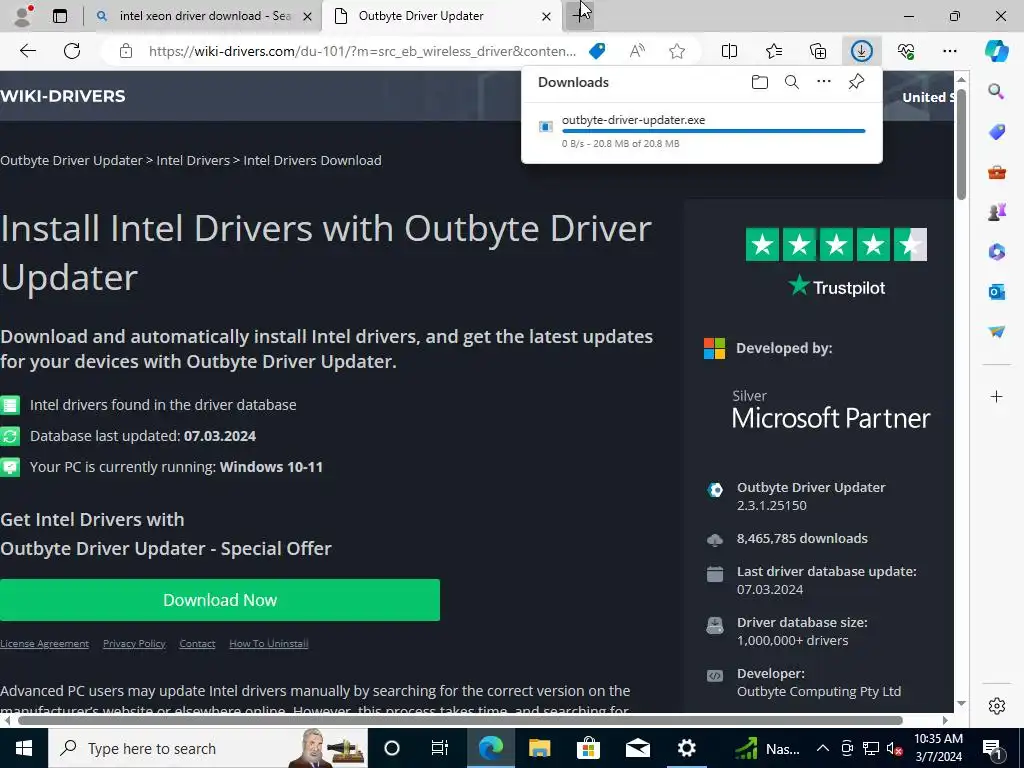Open Settings gear on taskbar
1024x768 pixels.
pos(686,748)
